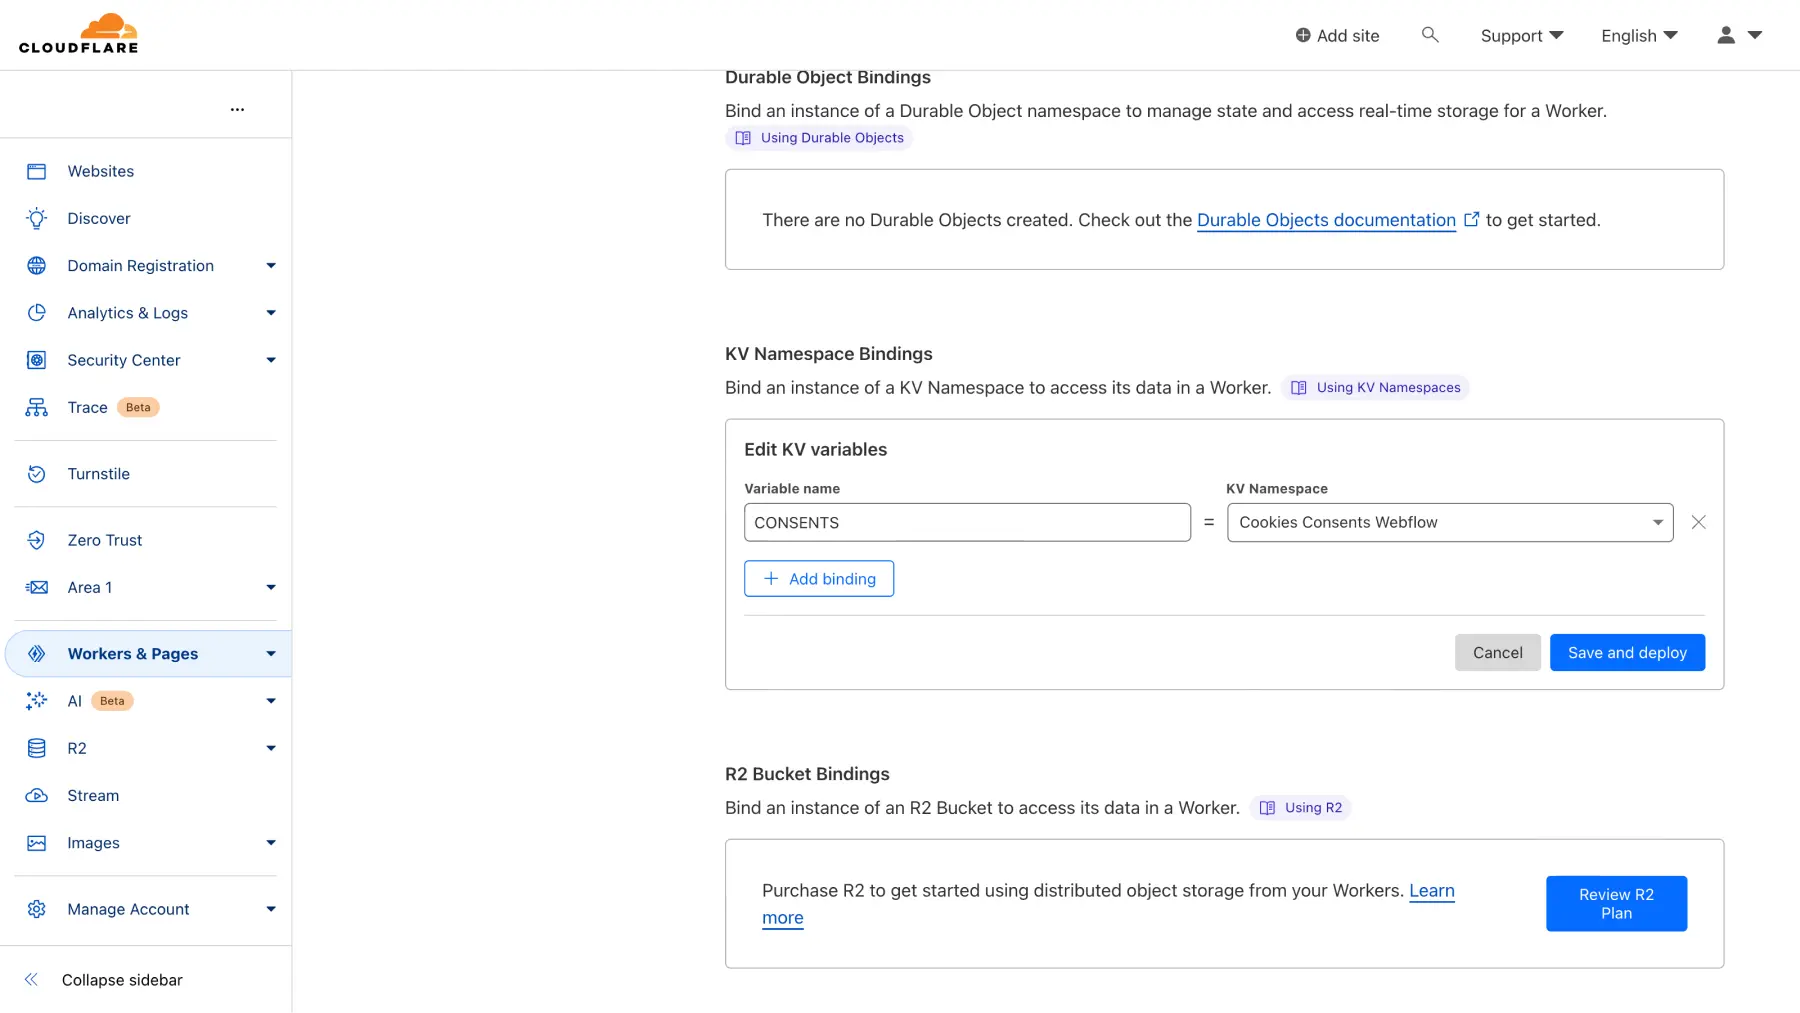Click the Zero Trust icon

pos(37,540)
